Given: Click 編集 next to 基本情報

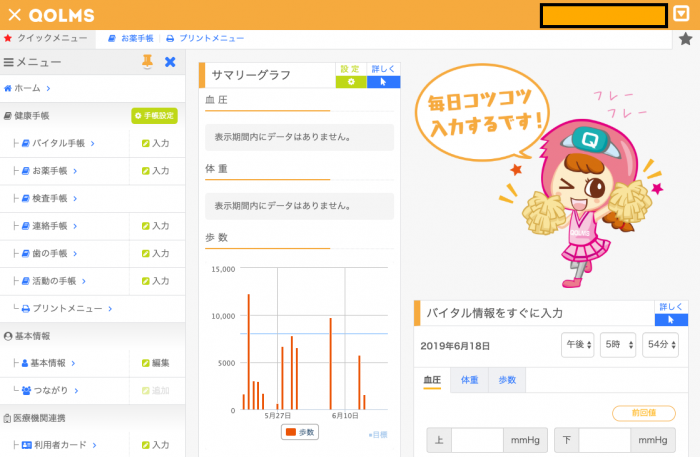Looking at the screenshot, I should tap(155, 363).
